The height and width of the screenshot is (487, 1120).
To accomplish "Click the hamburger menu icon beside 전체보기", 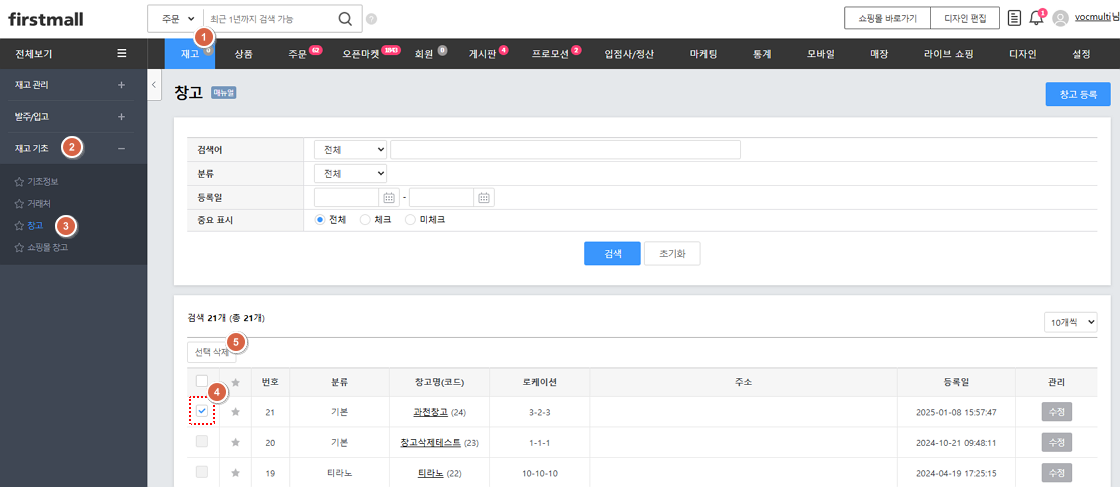I will click(x=122, y=54).
